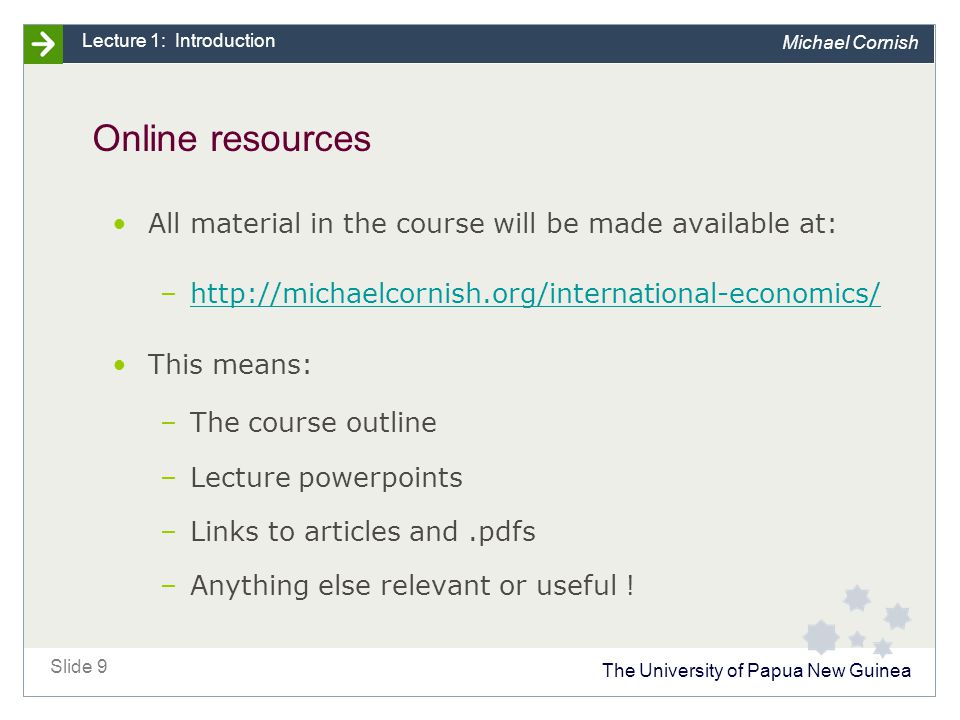Click the 'Michael Cornish' author name
The height and width of the screenshot is (720, 960).
point(850,42)
